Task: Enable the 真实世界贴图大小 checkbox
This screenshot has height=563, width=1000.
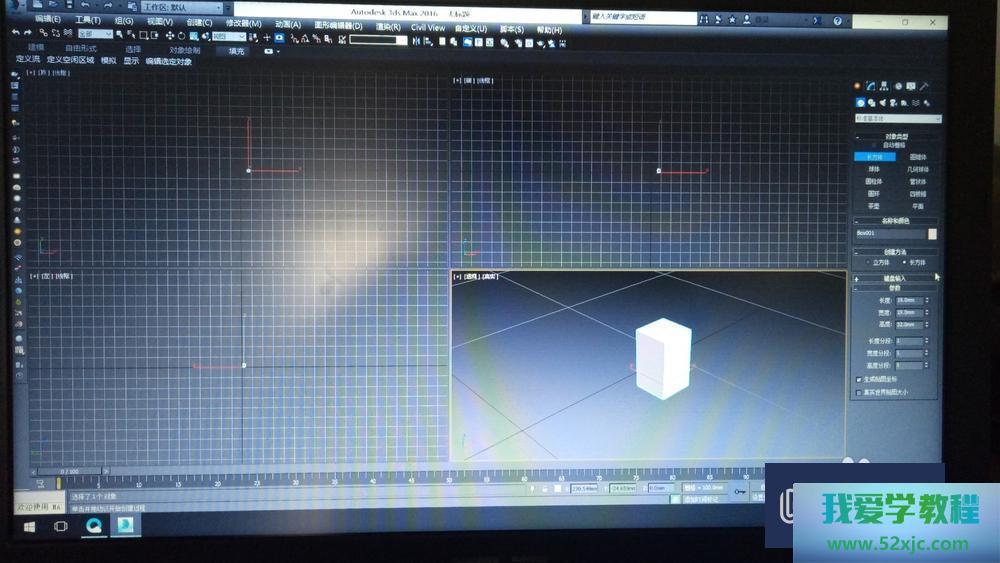Action: click(x=858, y=393)
